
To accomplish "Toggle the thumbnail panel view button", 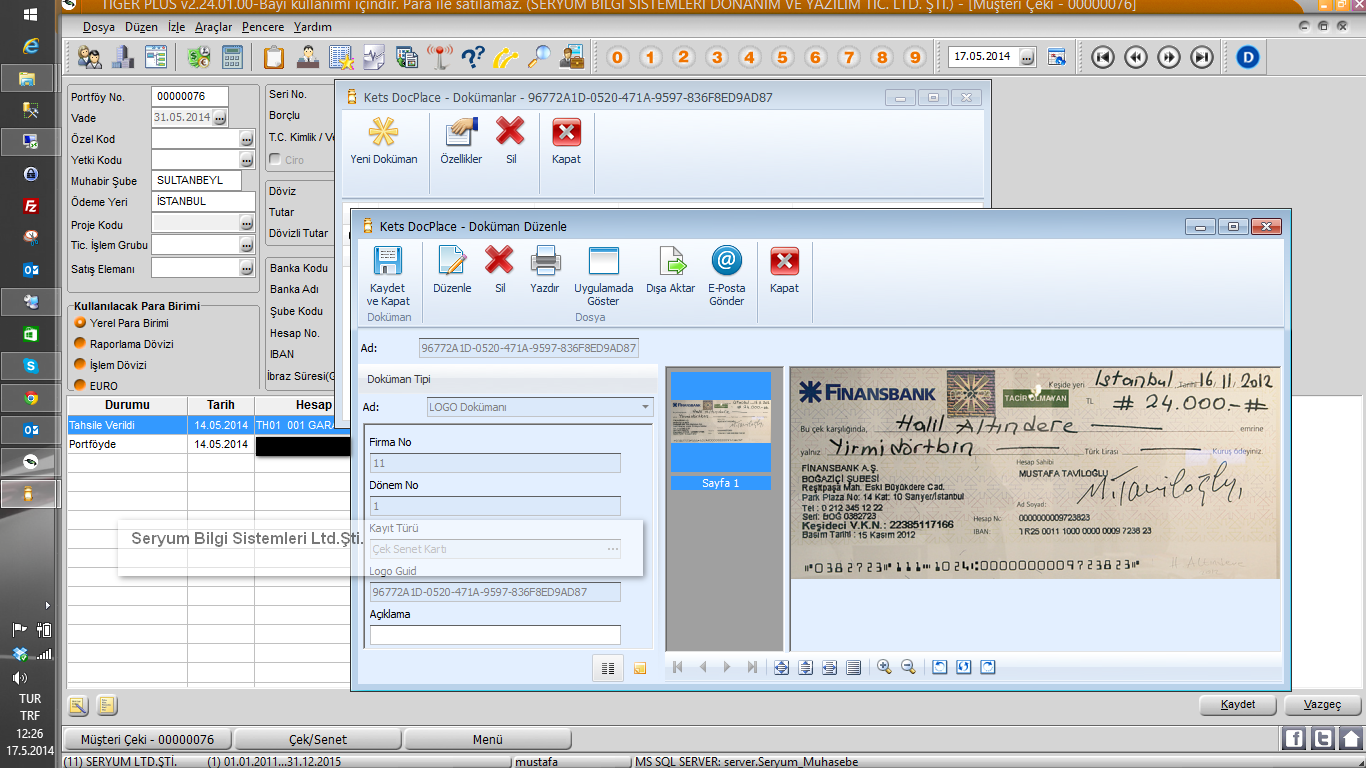I will [608, 667].
